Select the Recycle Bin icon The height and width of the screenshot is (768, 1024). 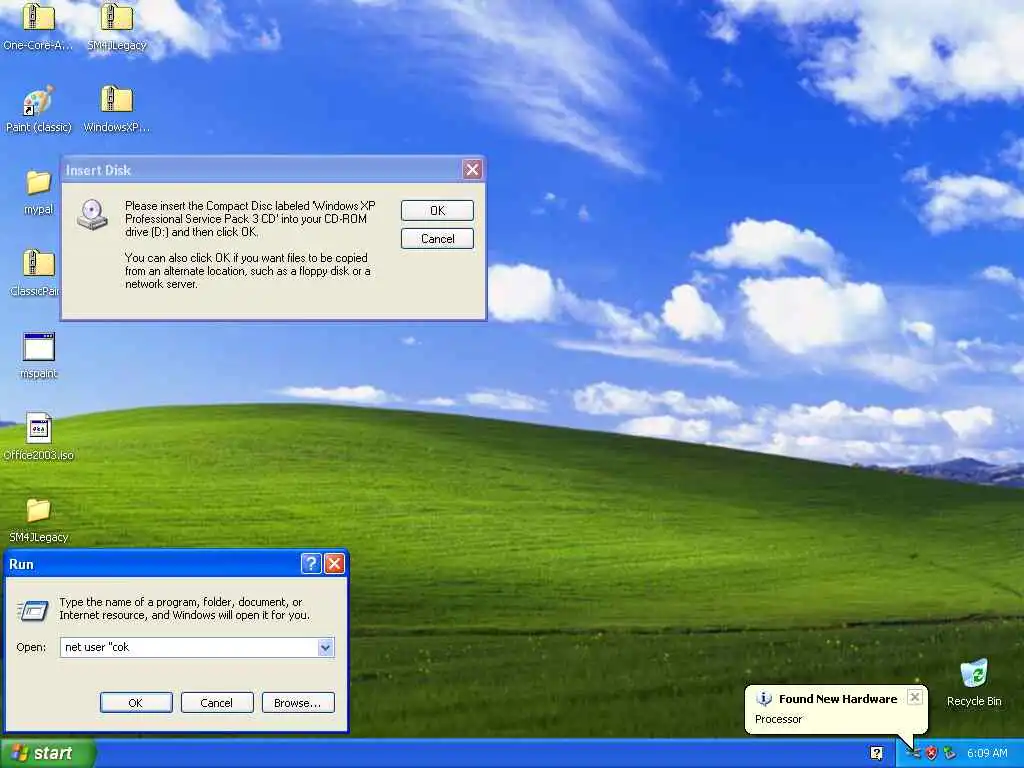pyautogui.click(x=974, y=673)
